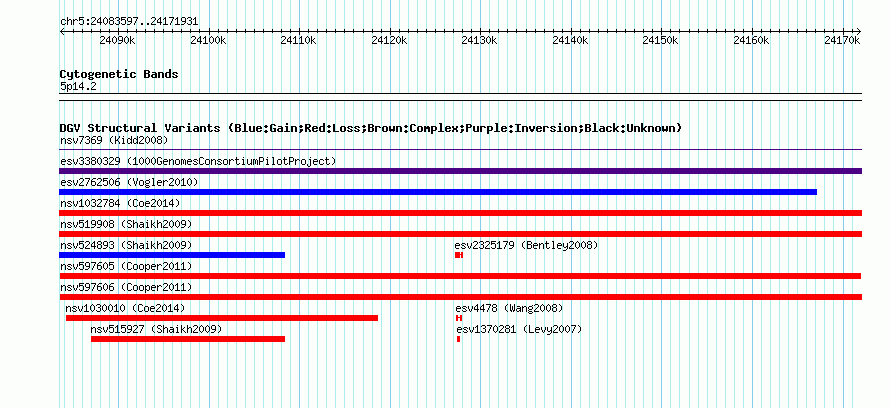Click the 24110k ruler tick label

click(299, 41)
